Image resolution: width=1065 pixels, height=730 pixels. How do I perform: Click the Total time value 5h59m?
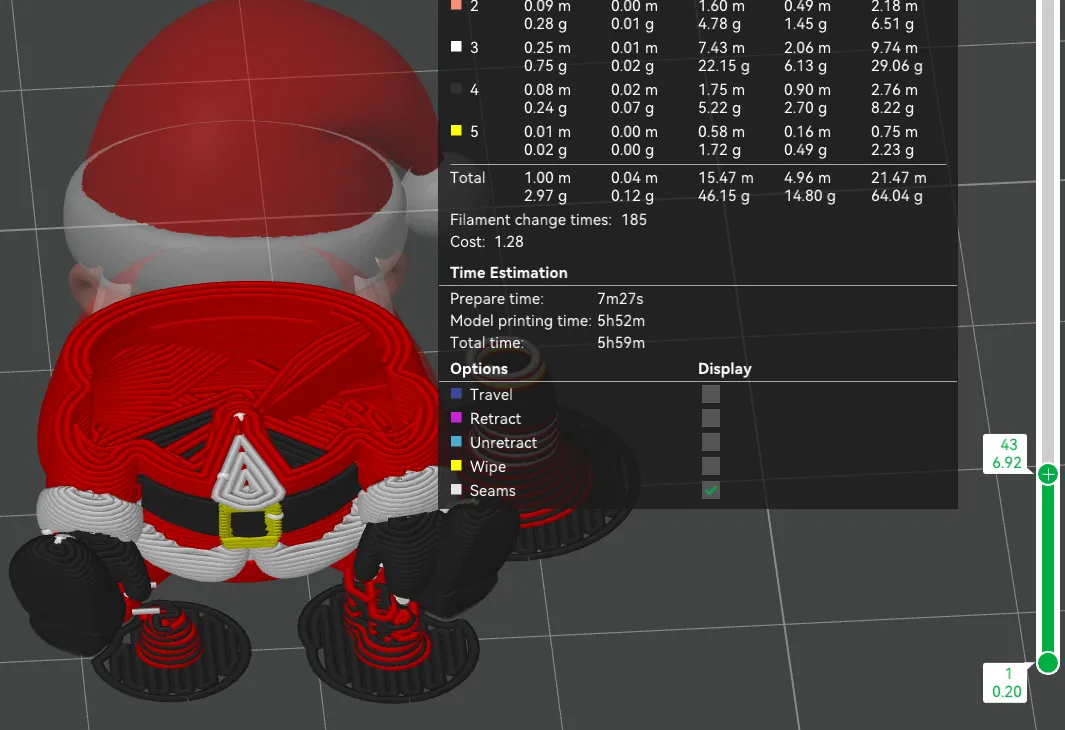click(621, 343)
